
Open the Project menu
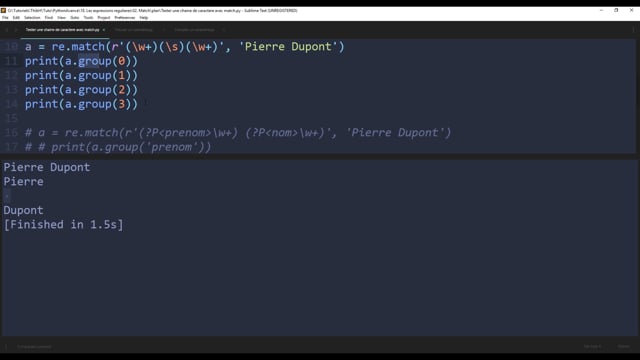click(x=104, y=18)
